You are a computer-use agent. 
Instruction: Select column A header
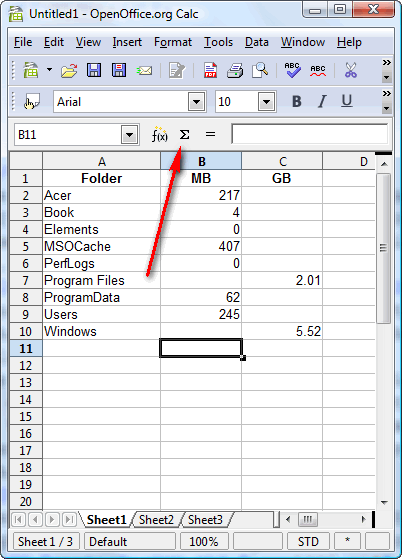pyautogui.click(x=102, y=161)
